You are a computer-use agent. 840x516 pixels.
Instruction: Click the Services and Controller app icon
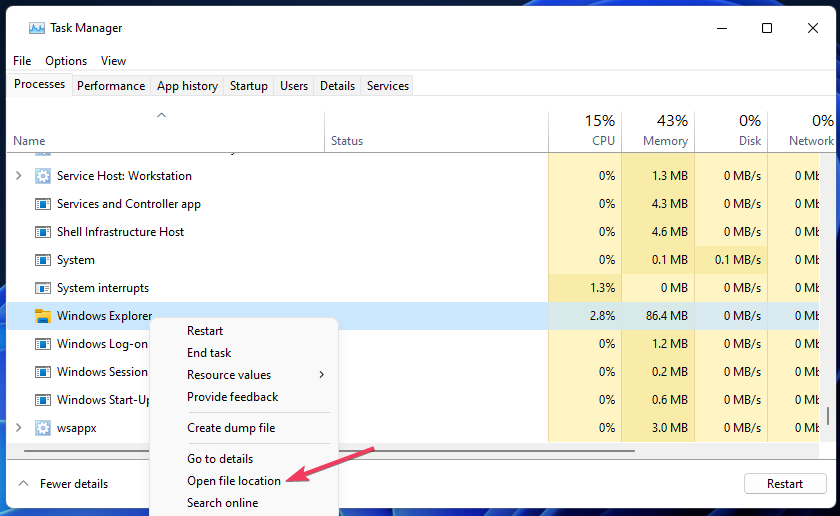pyautogui.click(x=42, y=204)
